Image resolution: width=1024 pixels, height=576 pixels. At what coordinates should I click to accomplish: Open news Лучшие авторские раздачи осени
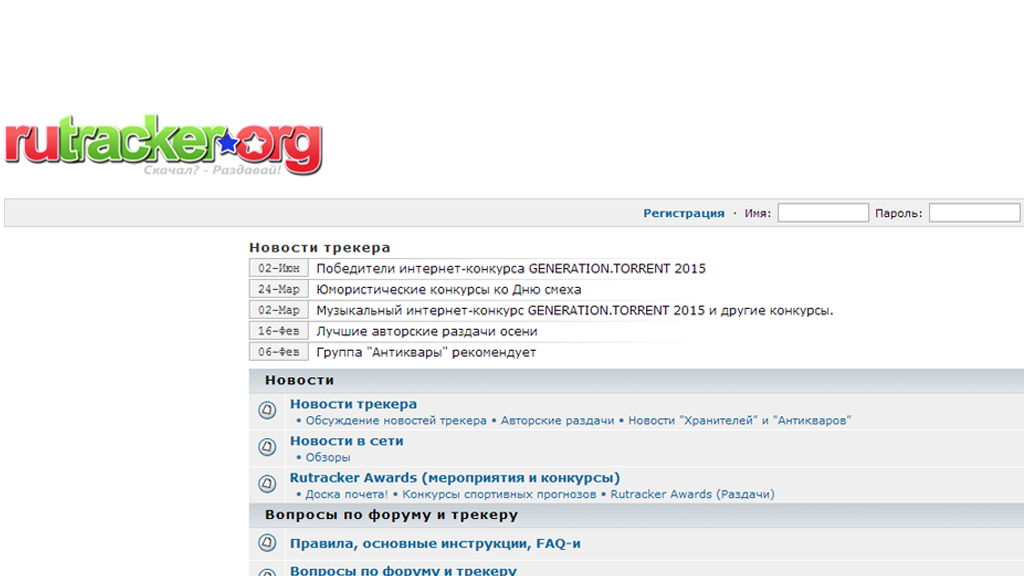[427, 331]
